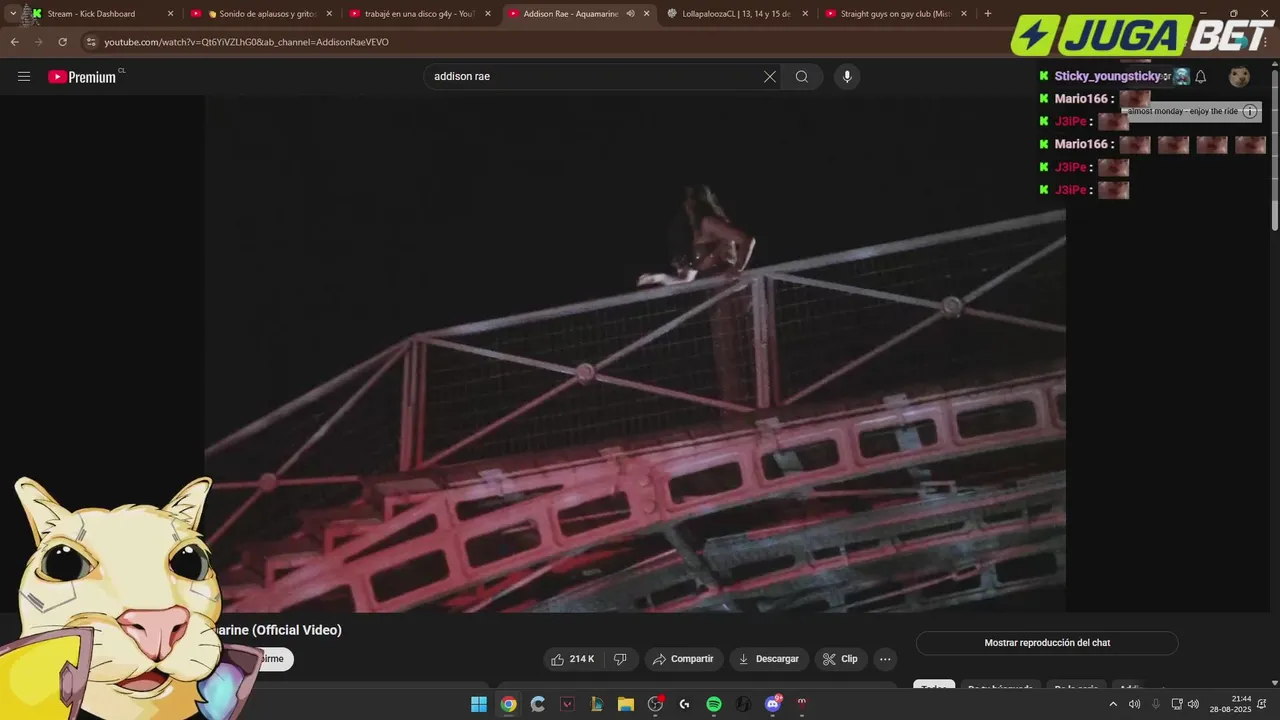Open OBS Studio from the taskbar
1280x720 pixels.
655,704
